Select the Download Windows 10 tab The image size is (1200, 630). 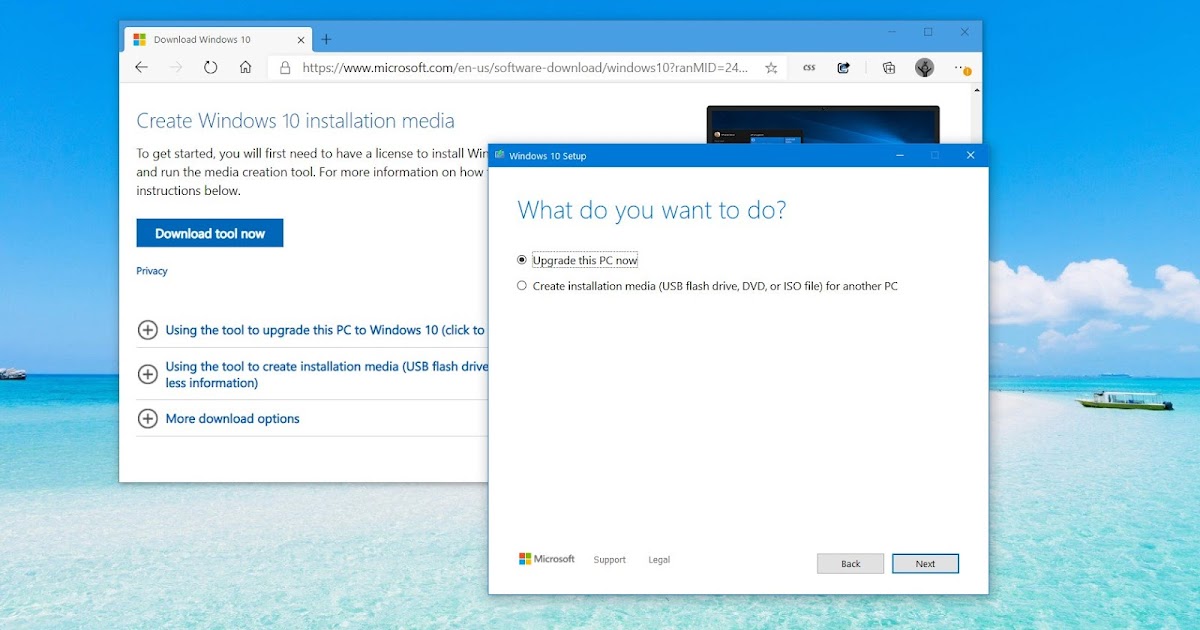[x=219, y=40]
